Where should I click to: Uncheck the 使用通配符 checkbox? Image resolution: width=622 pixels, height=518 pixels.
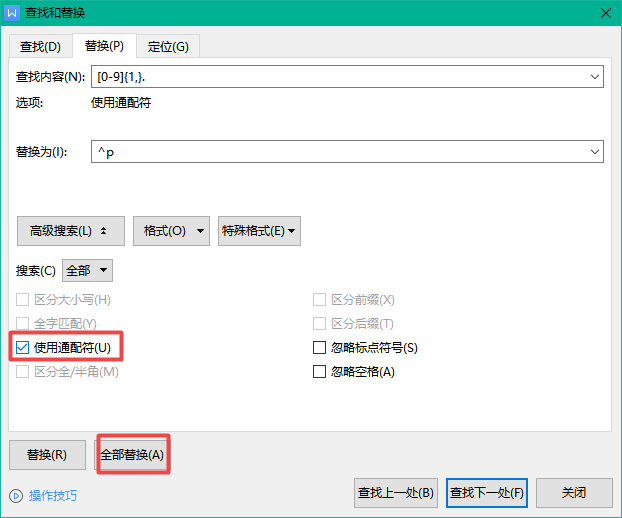point(23,347)
